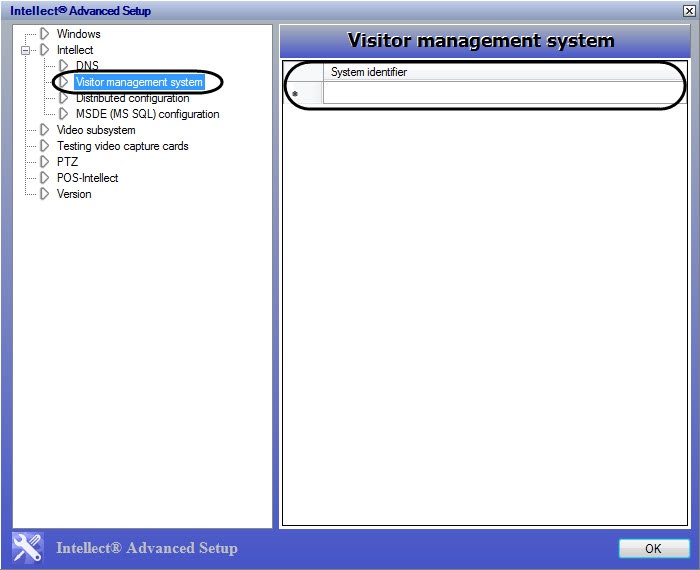Open MSDE (MS SQL) configuration

pos(147,114)
